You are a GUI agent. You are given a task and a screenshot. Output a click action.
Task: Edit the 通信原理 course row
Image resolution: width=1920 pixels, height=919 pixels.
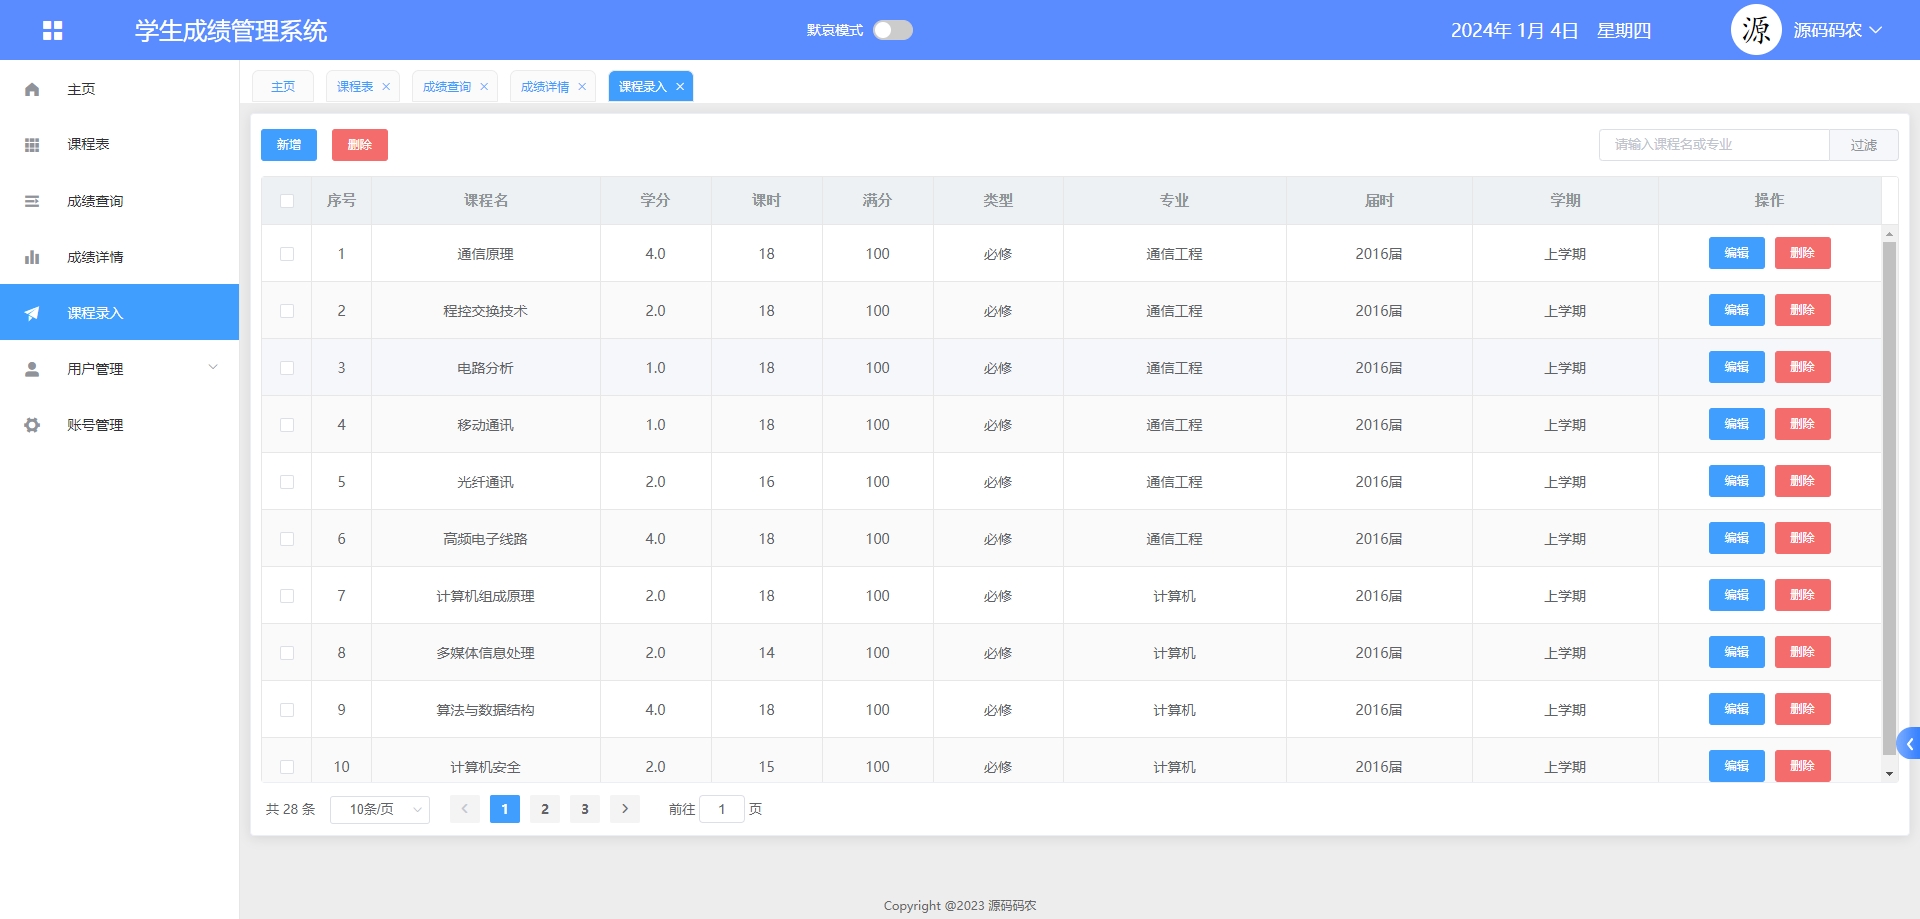[x=1737, y=253]
